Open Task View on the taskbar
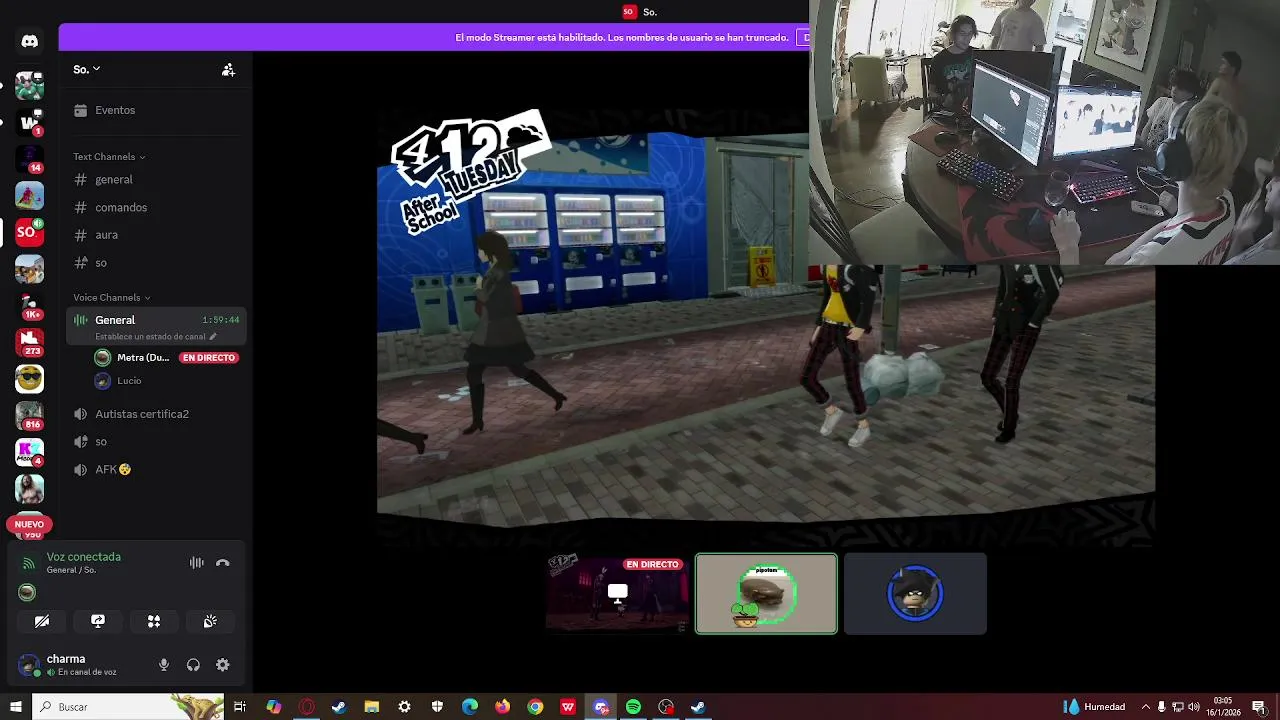This screenshot has width=1280, height=720. [240, 707]
